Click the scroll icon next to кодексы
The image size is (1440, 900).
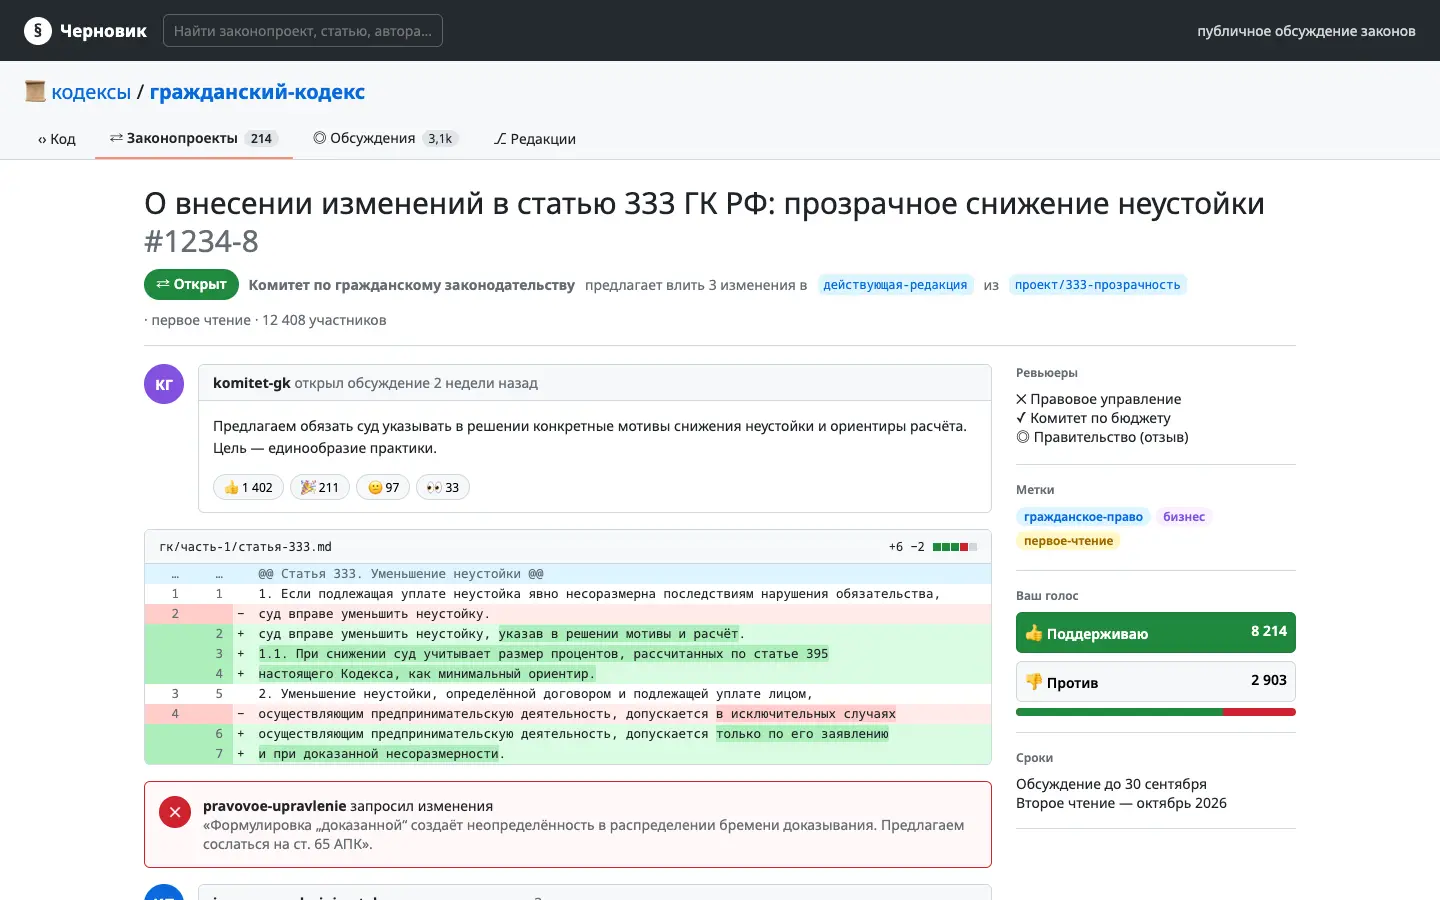click(x=35, y=92)
